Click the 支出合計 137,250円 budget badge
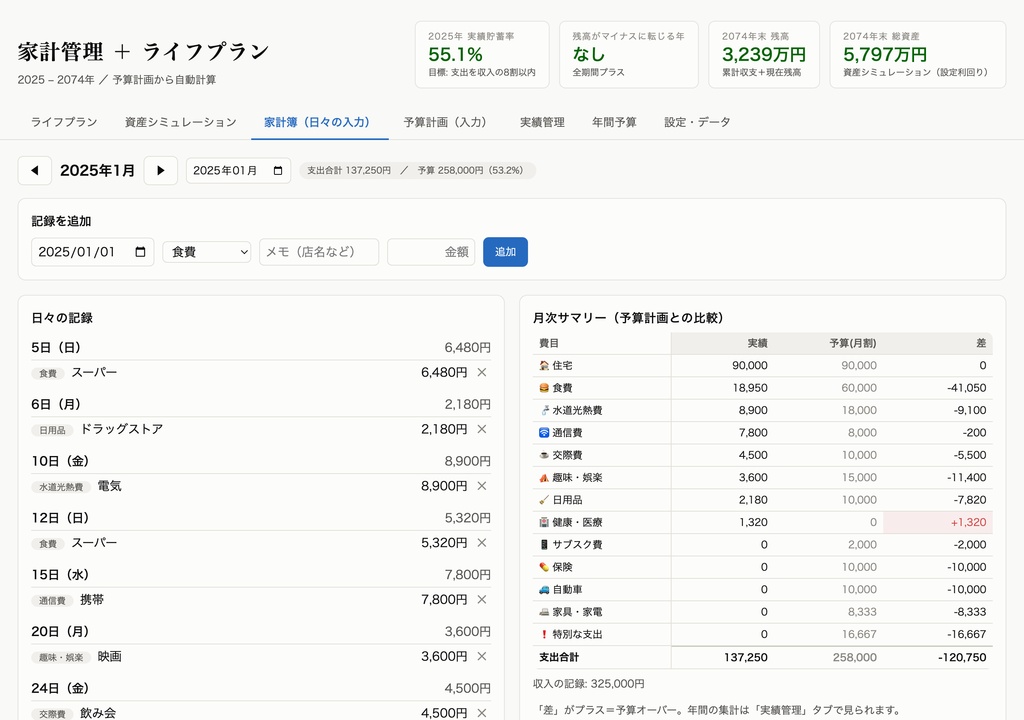This screenshot has width=1024, height=720. point(417,171)
